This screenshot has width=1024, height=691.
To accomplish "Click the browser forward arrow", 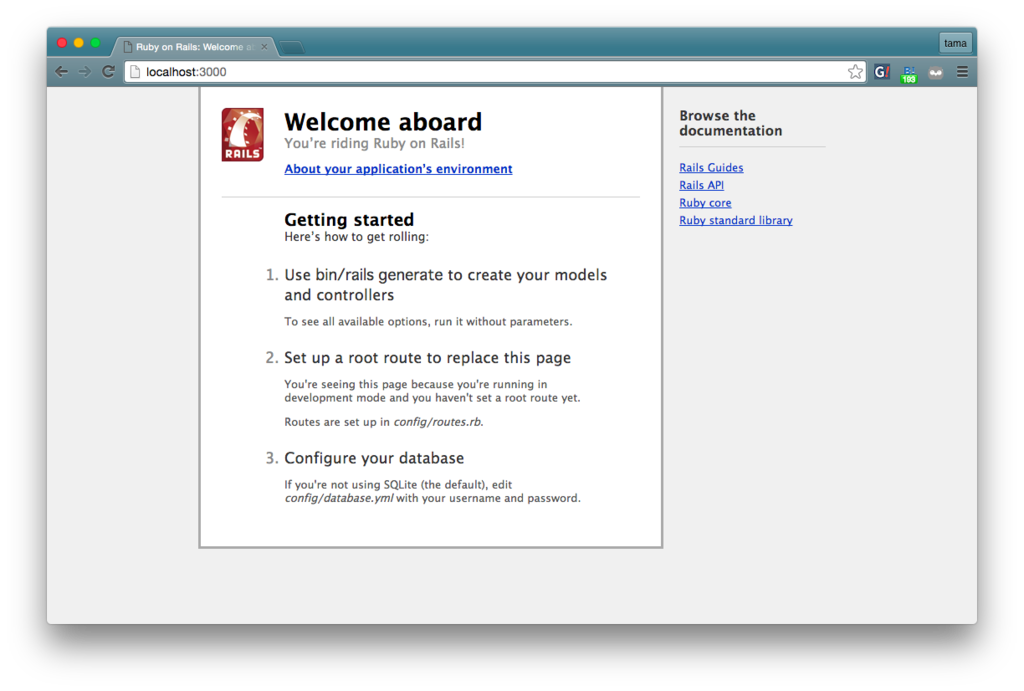I will click(x=85, y=72).
